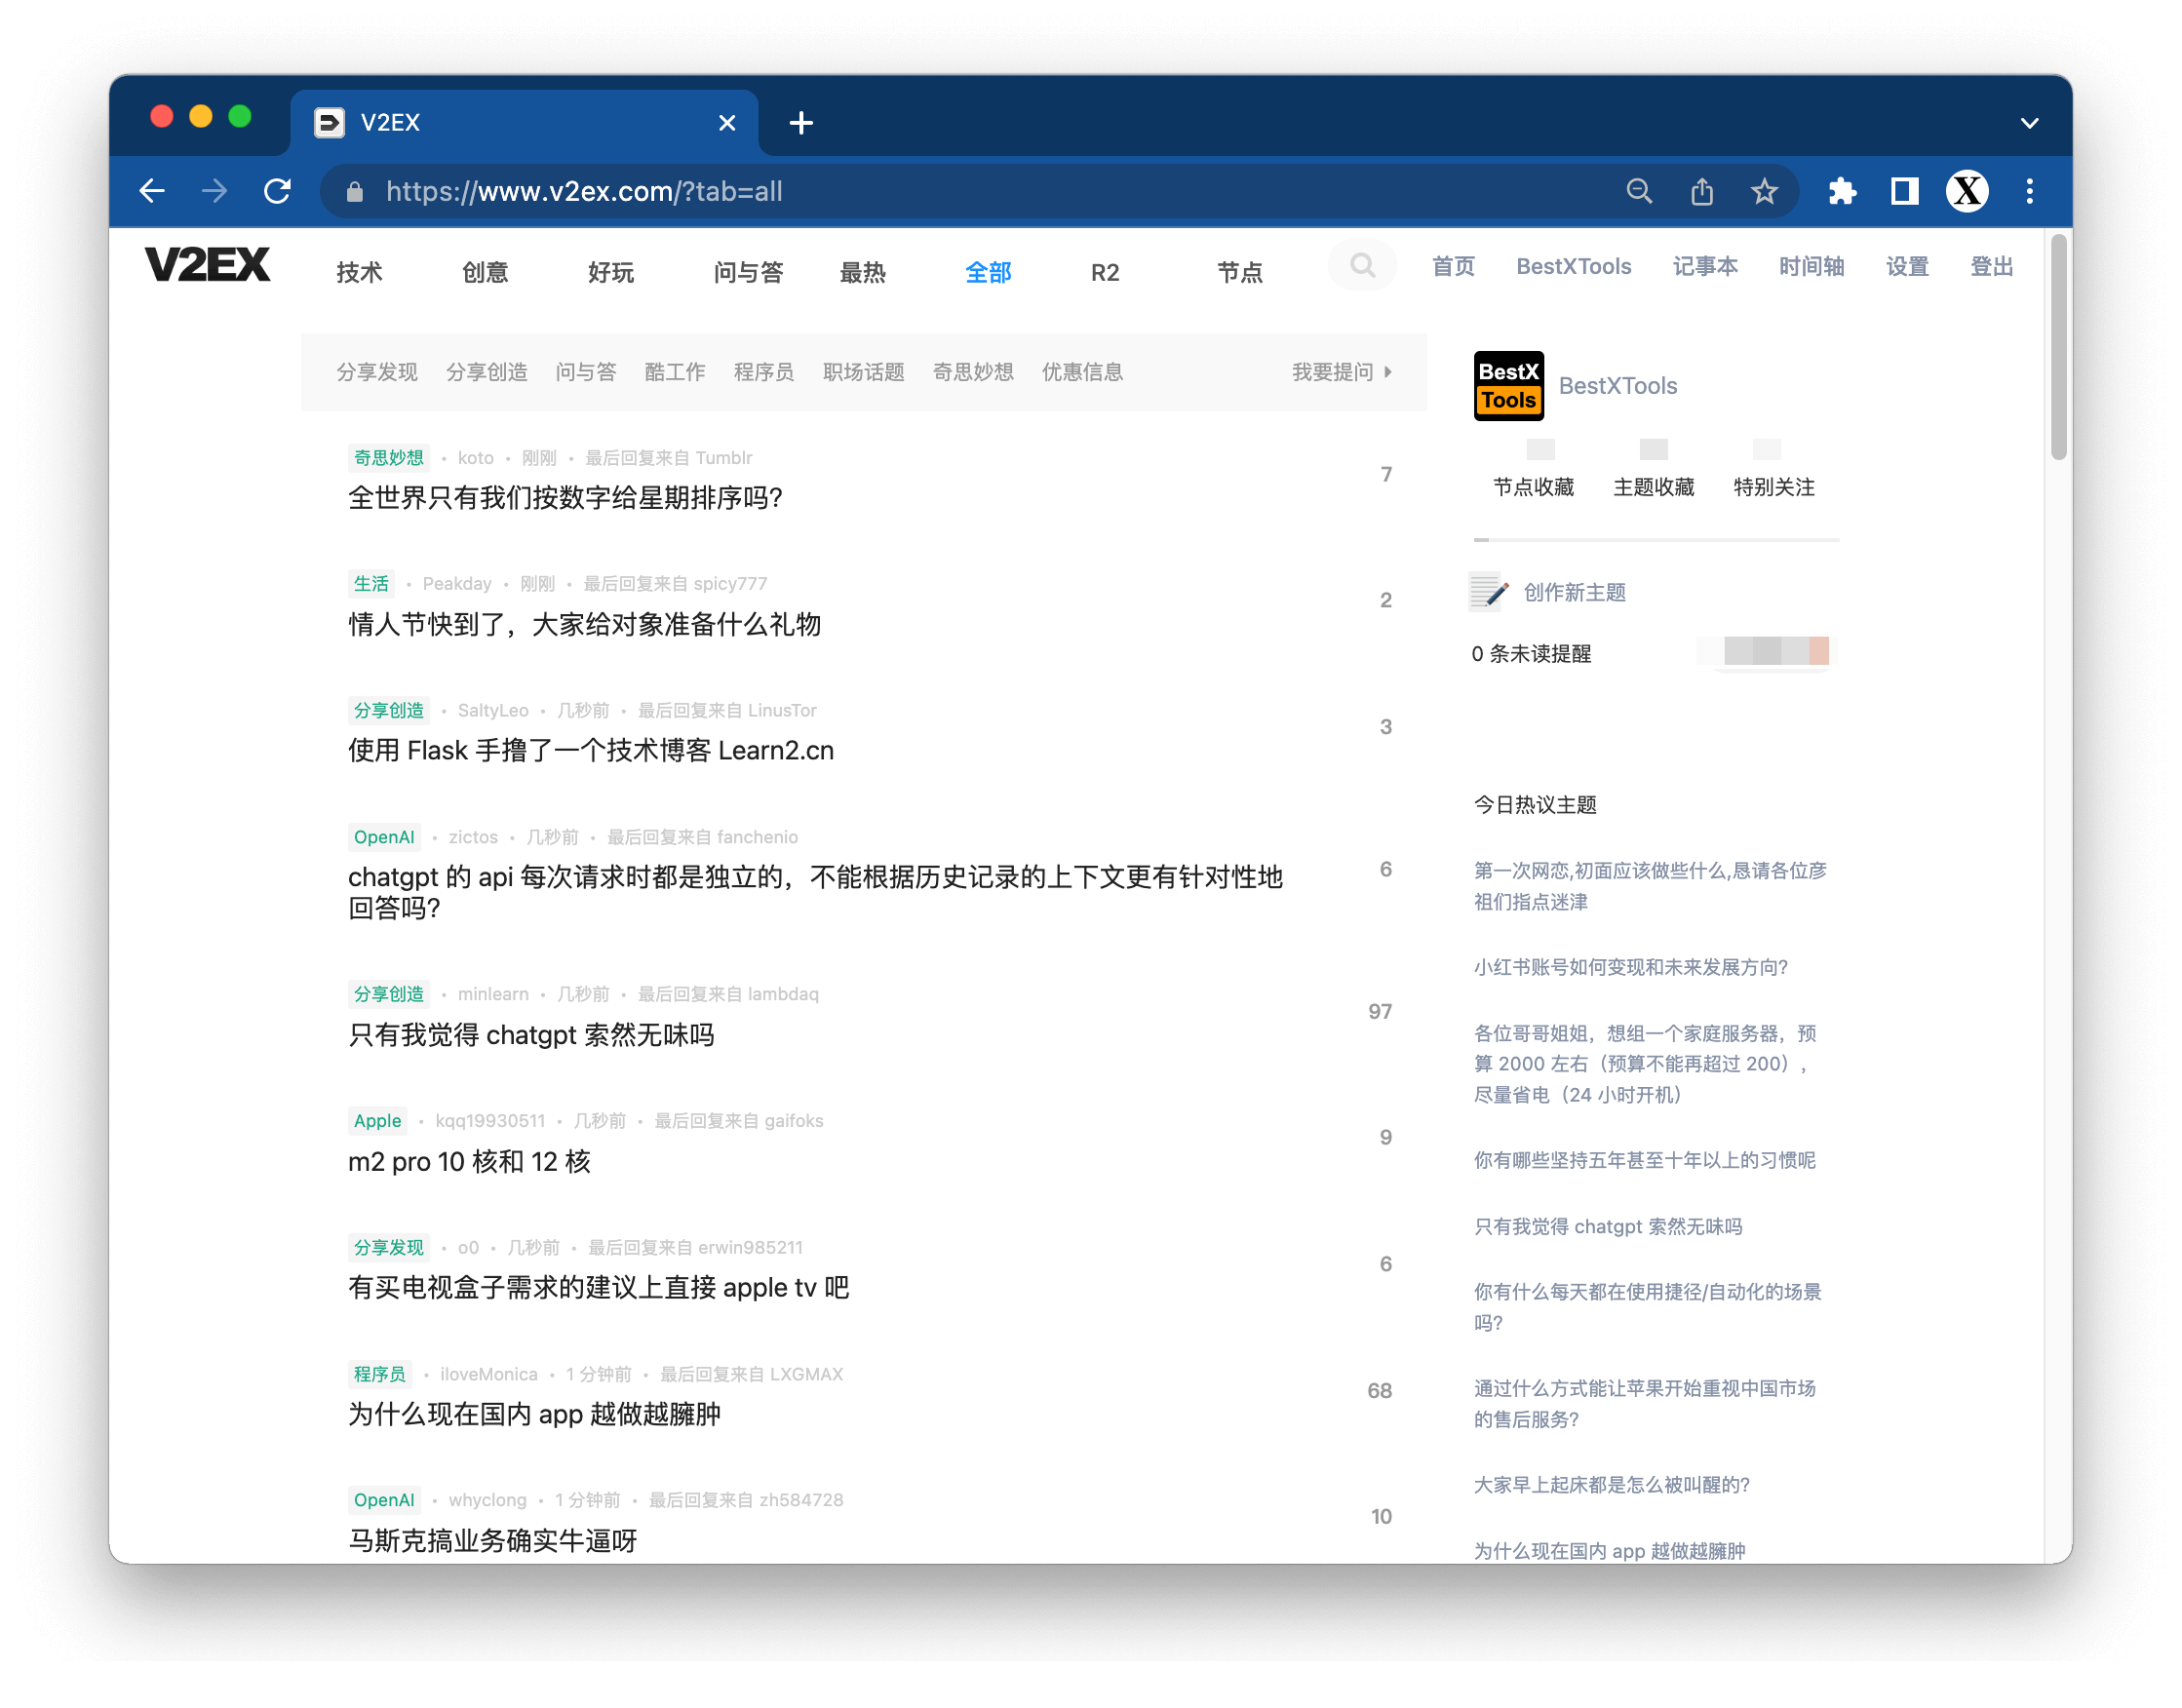Click the 生活 node tag
2182x1708 pixels.
pos(370,583)
